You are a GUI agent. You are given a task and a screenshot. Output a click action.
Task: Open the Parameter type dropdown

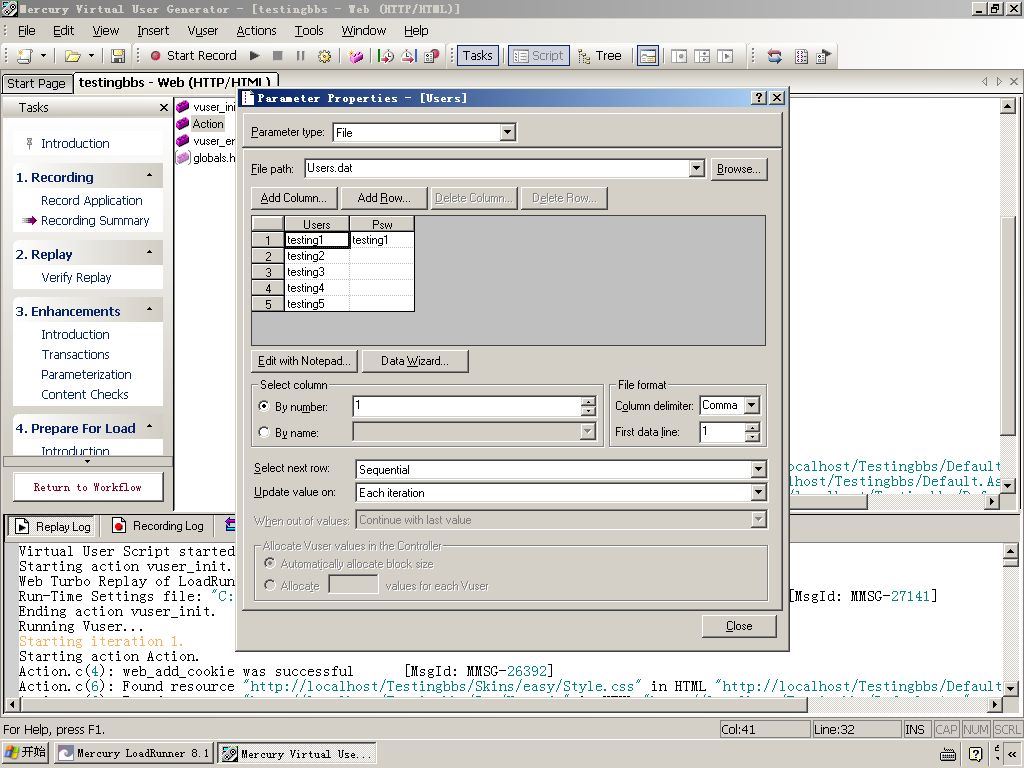point(507,132)
